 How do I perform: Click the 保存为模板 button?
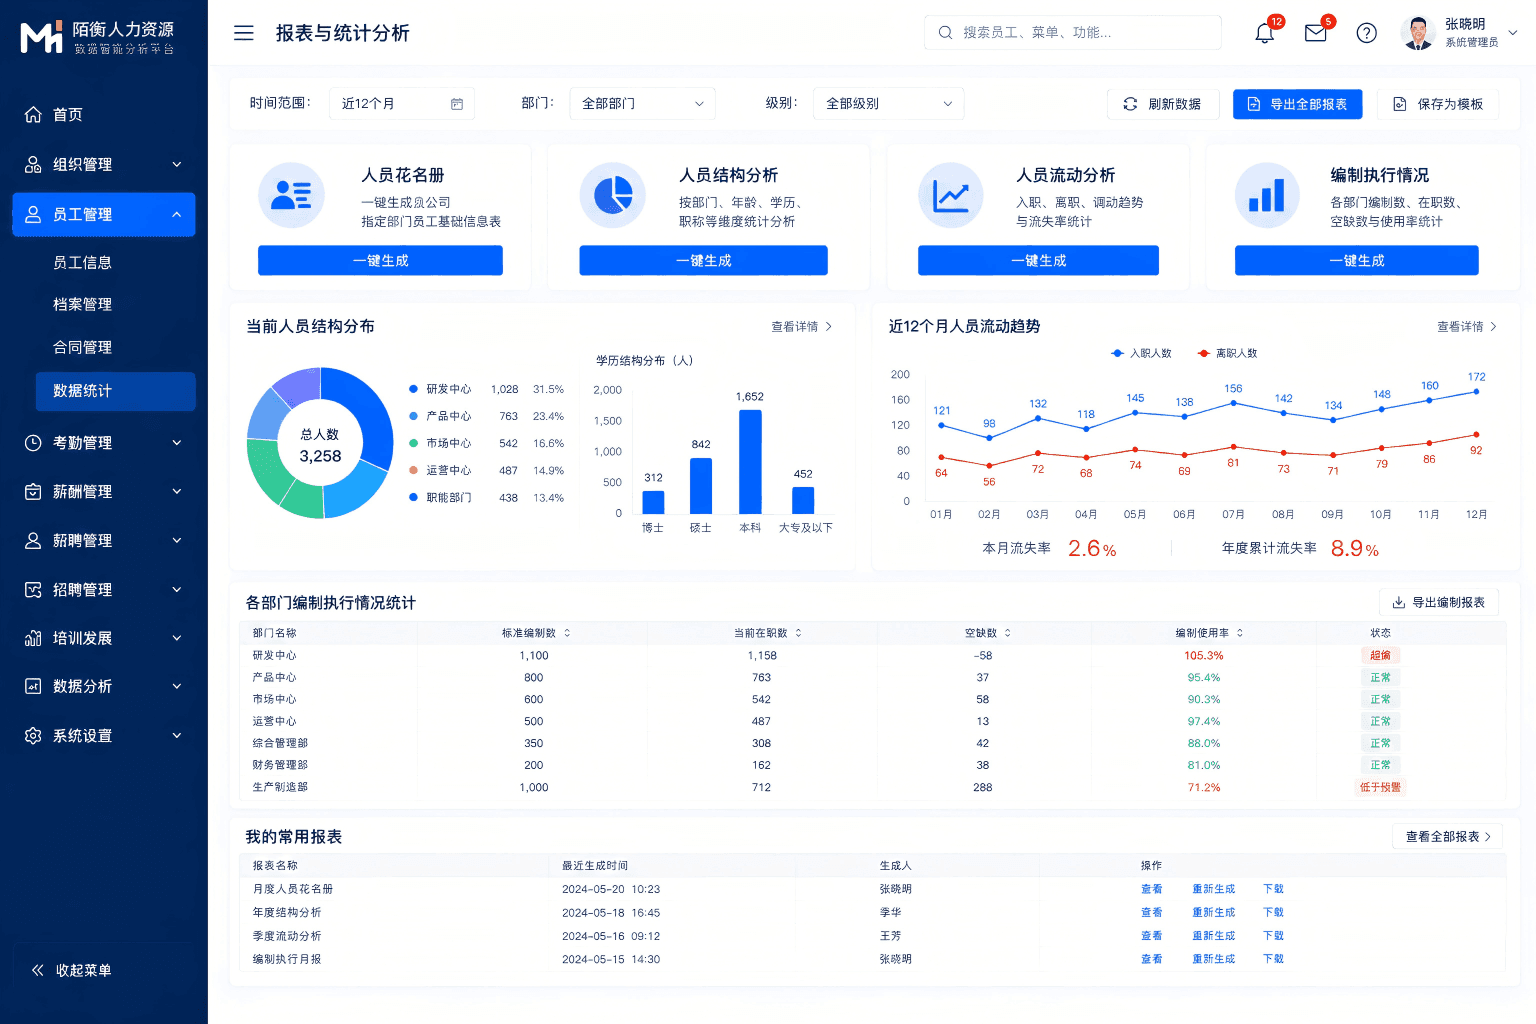click(x=1438, y=104)
